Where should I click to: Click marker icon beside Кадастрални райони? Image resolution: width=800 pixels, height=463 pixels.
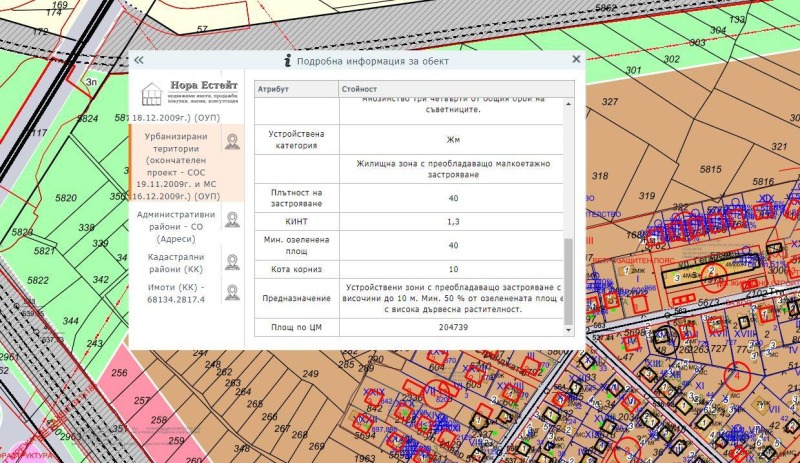[x=232, y=263]
